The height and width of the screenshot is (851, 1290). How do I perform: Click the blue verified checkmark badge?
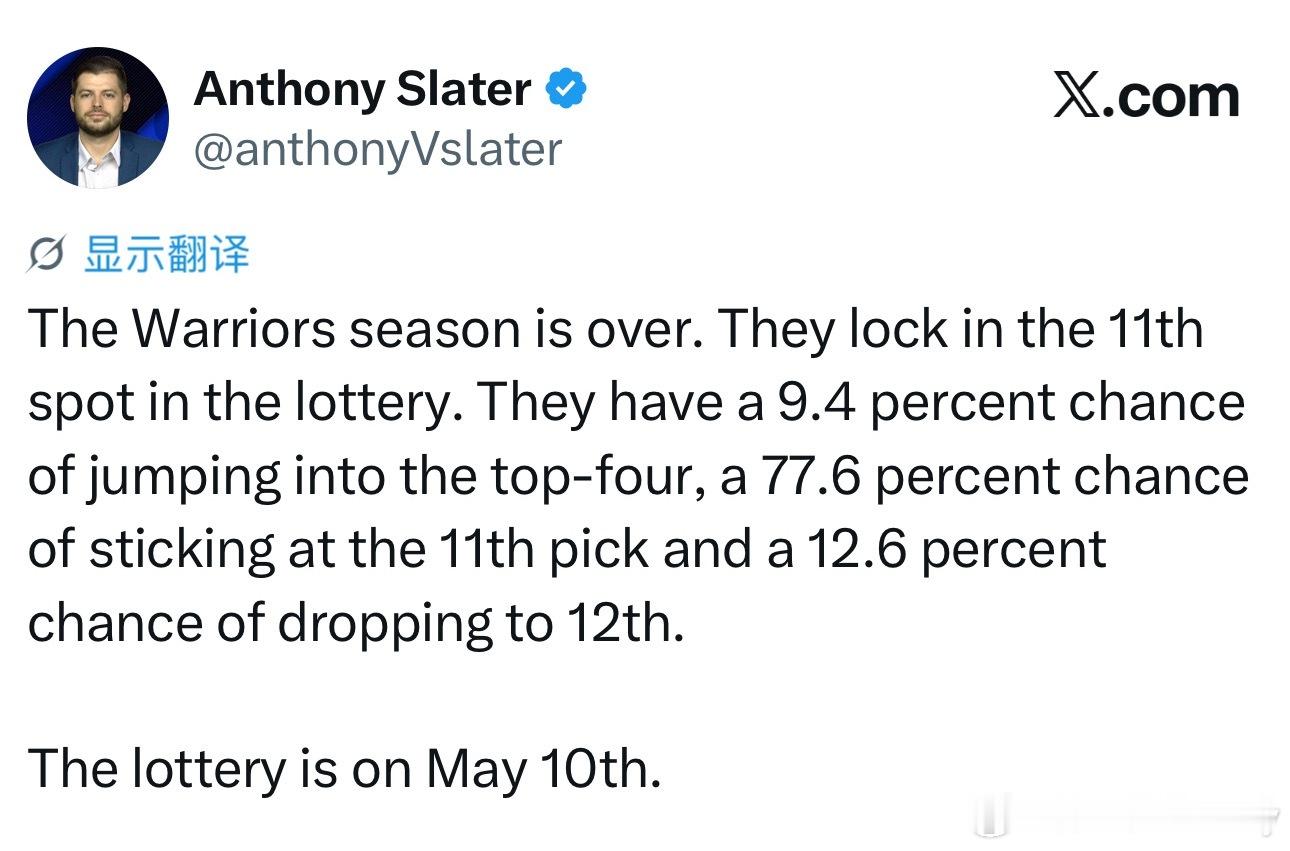click(565, 90)
